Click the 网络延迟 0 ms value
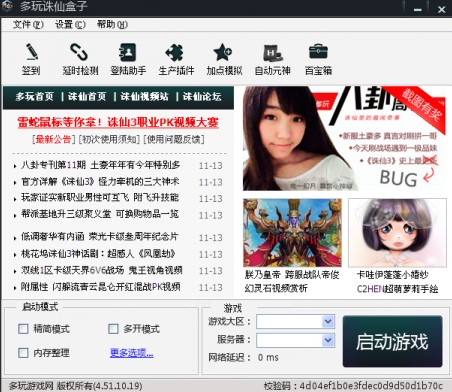 coord(268,358)
